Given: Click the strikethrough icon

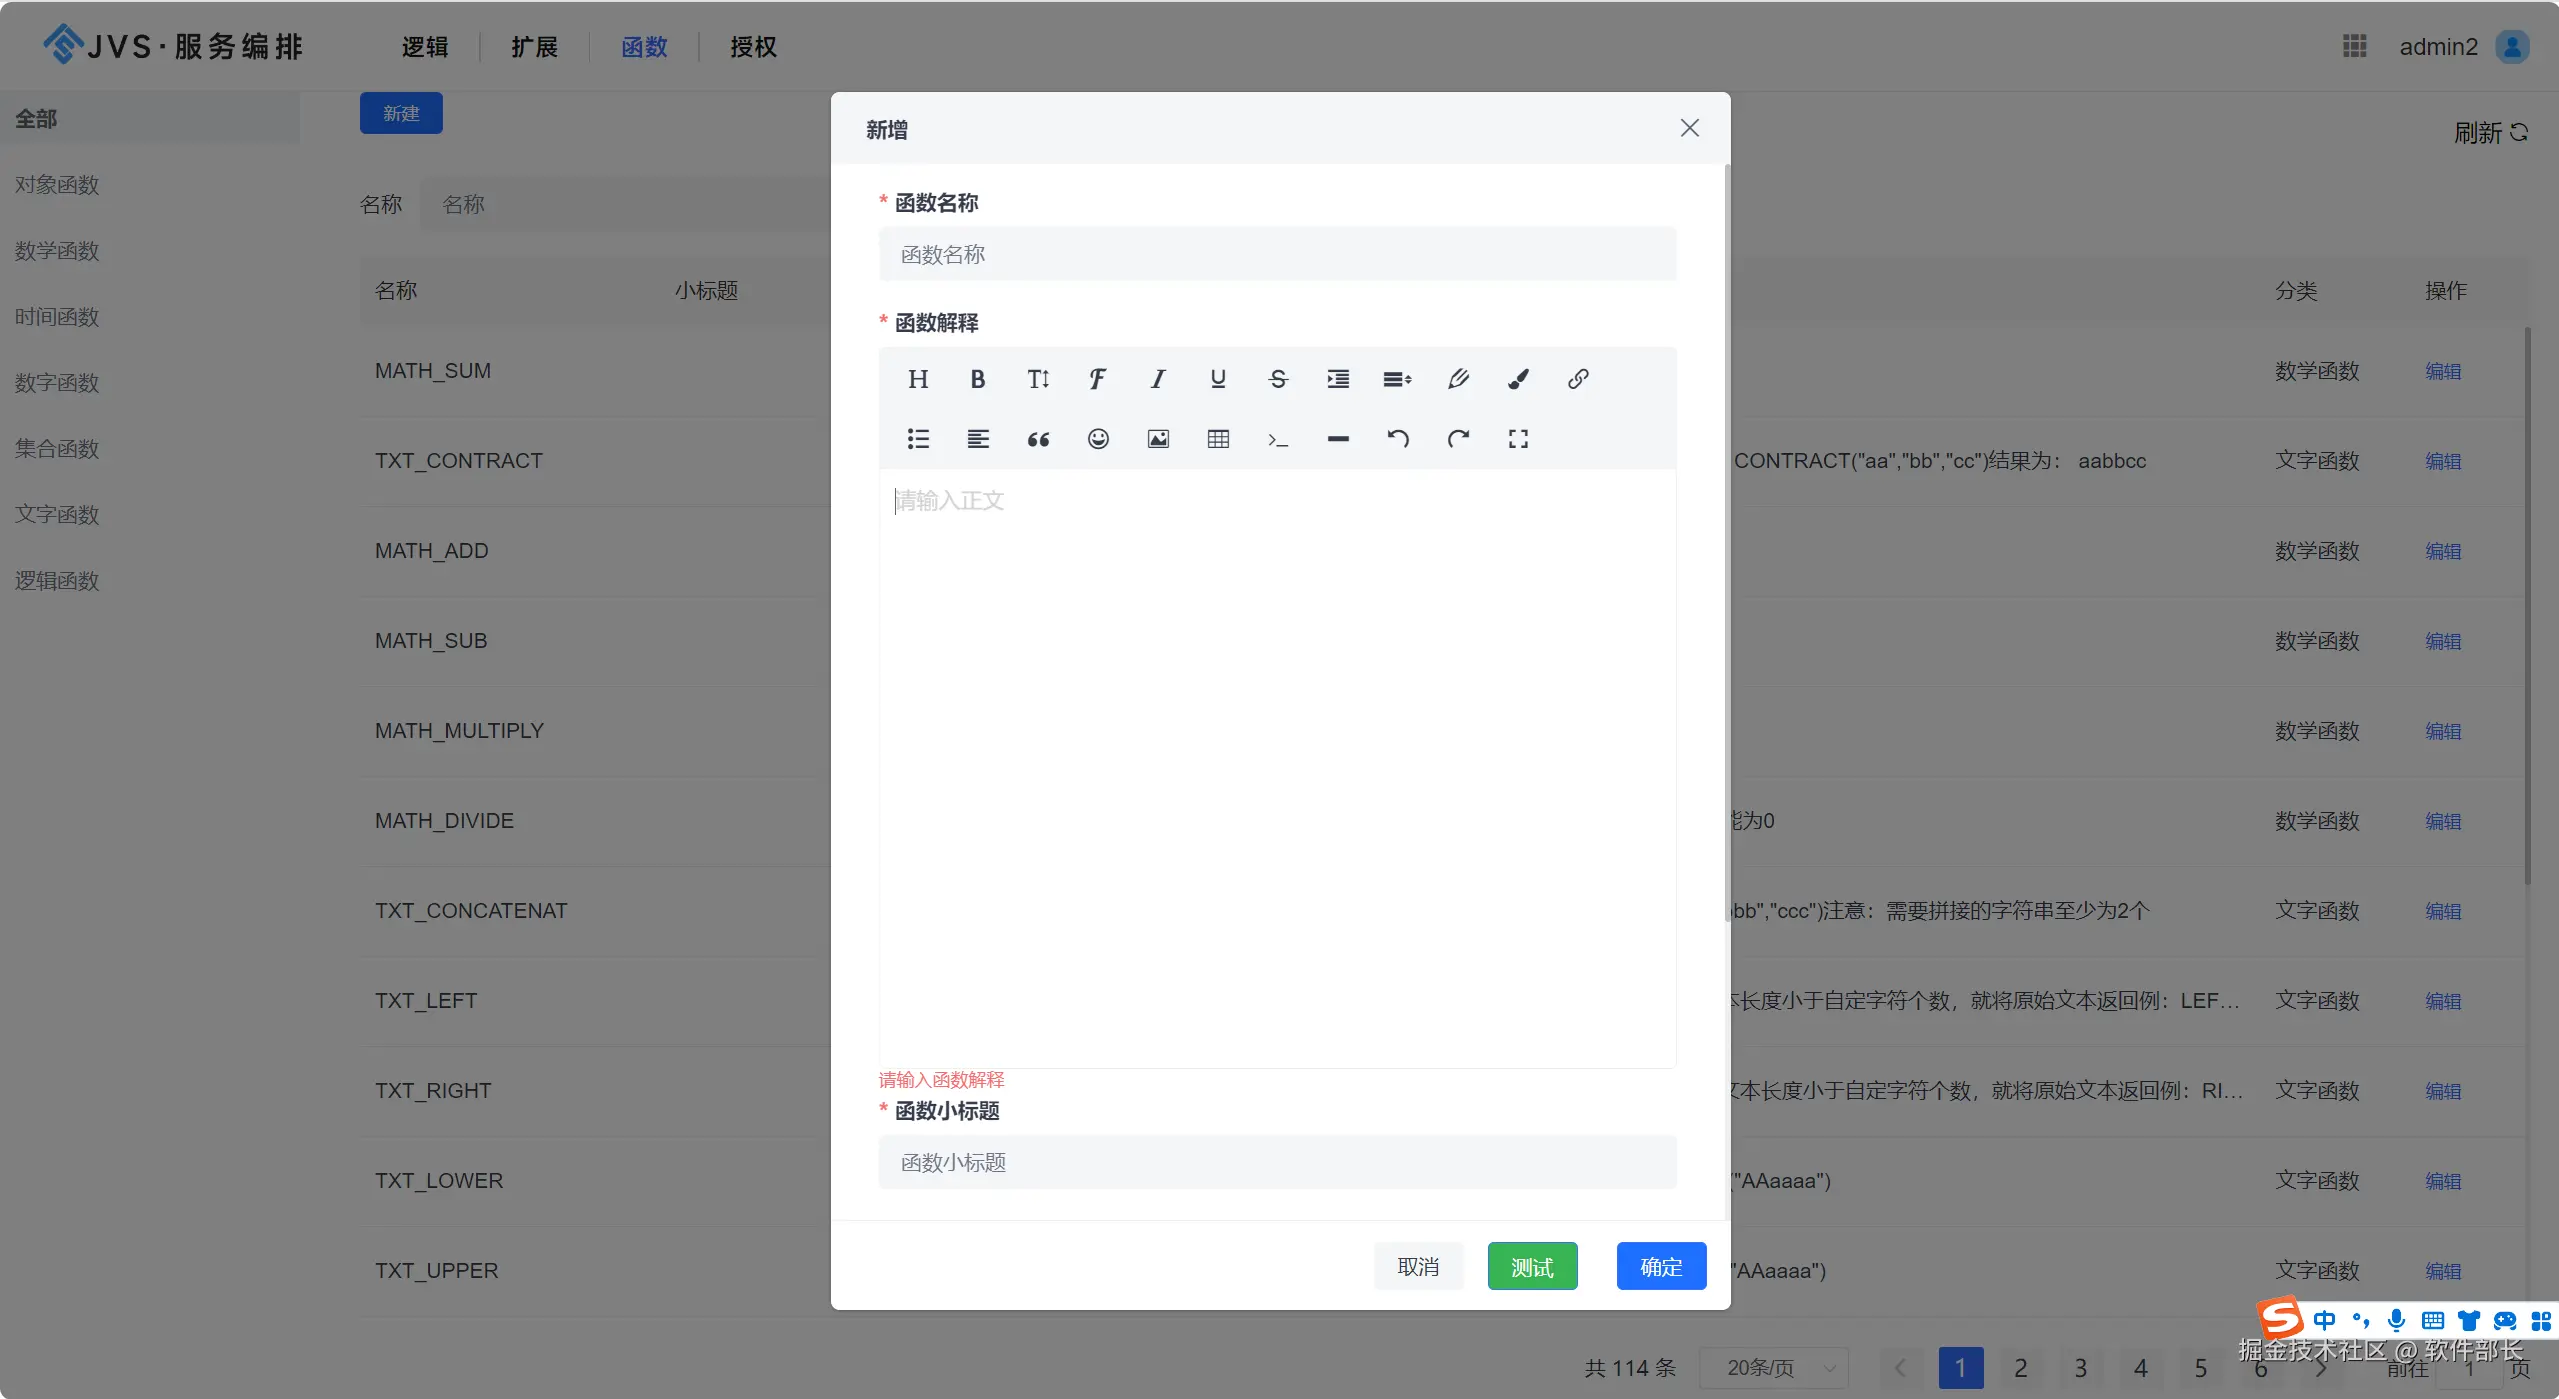Looking at the screenshot, I should click(x=1278, y=379).
